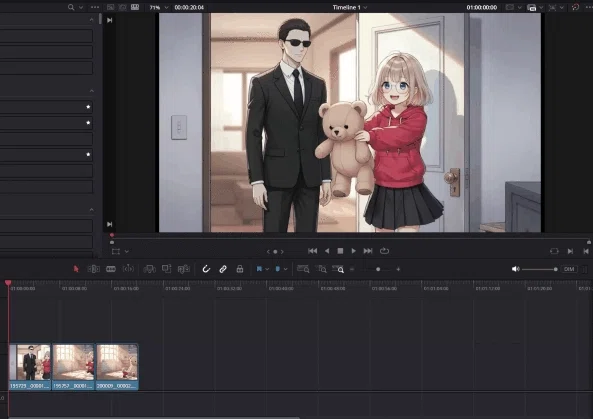The image size is (593, 419).
Task: Click the skip-to-end icon at viewer bottom-left
Action: click(x=110, y=224)
